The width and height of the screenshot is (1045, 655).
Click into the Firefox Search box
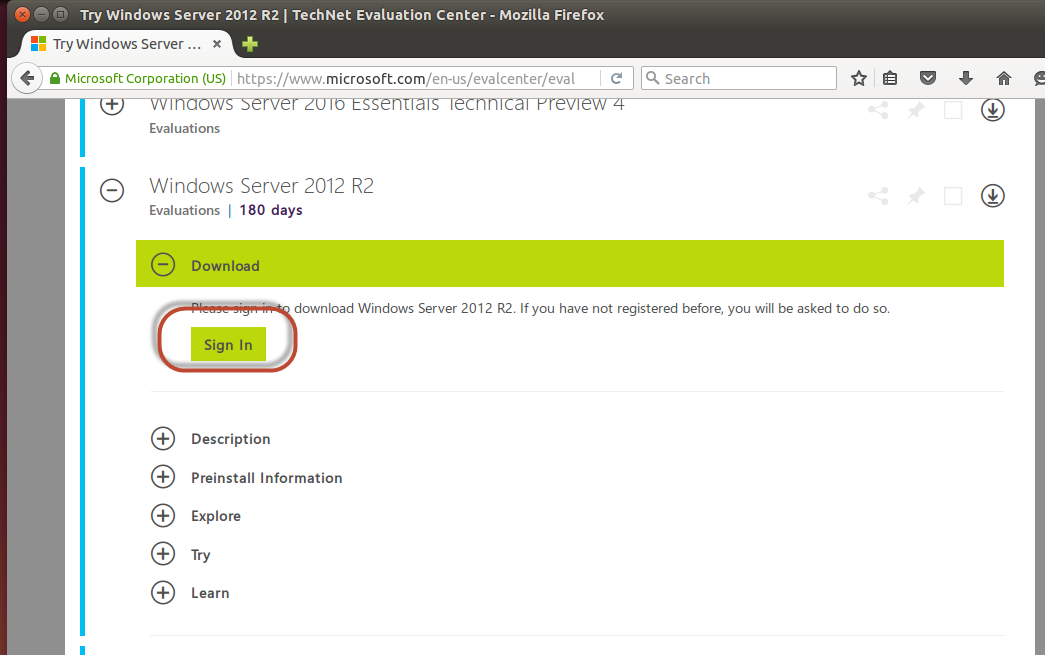pos(738,79)
